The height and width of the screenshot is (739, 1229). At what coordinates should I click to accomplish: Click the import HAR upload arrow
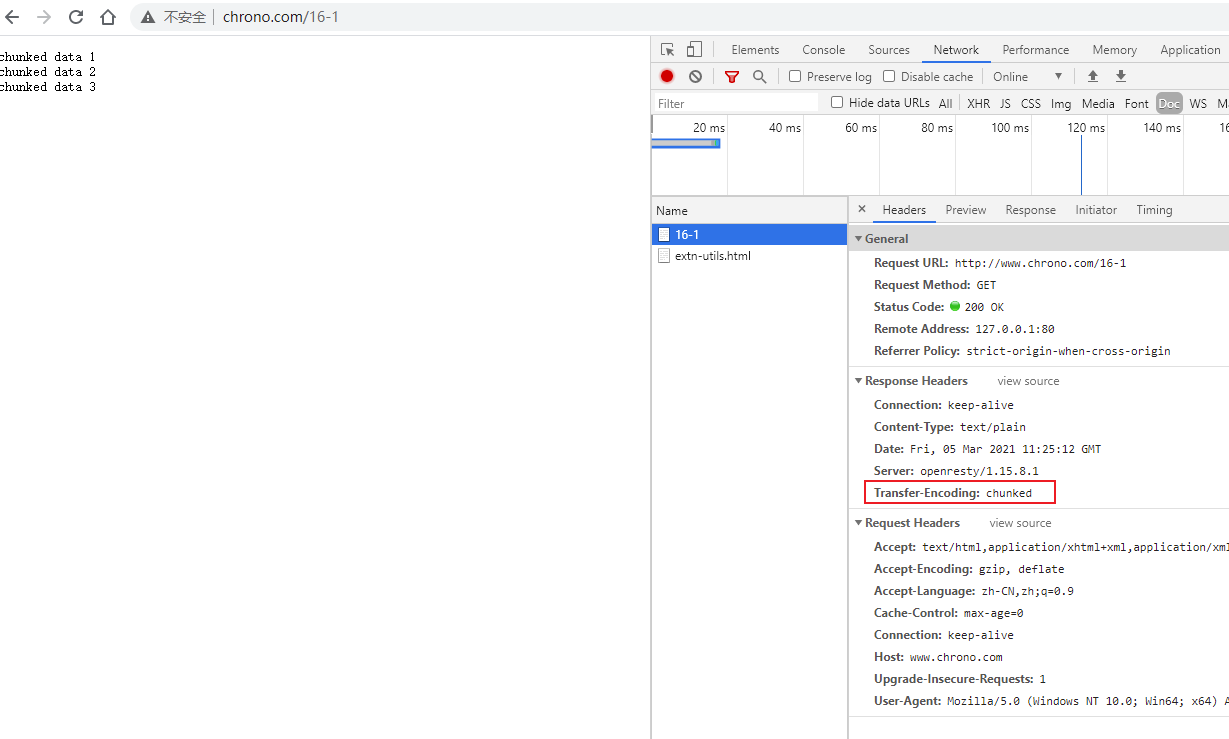(x=1093, y=76)
